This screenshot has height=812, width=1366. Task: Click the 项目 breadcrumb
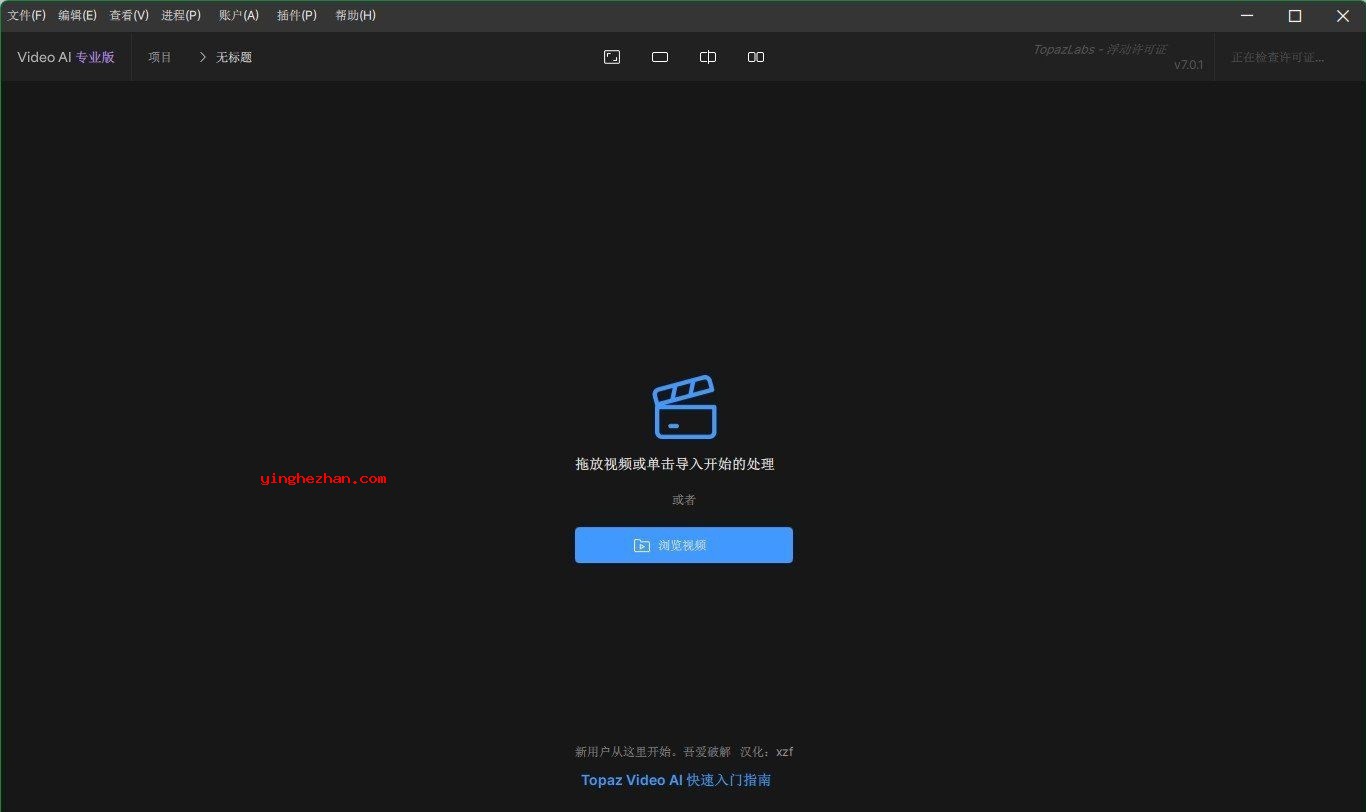tap(160, 57)
